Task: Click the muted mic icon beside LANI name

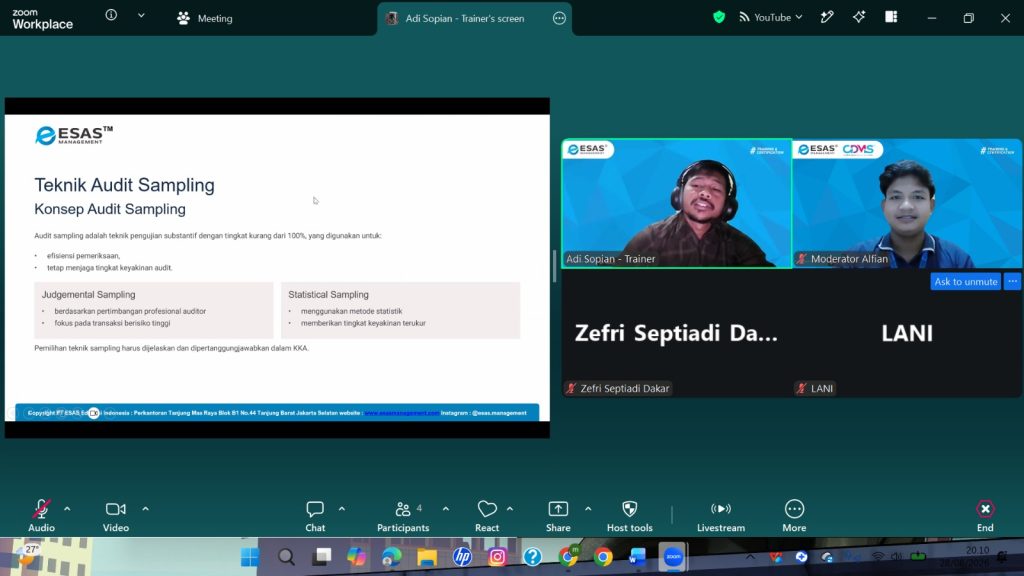Action: [x=802, y=389]
